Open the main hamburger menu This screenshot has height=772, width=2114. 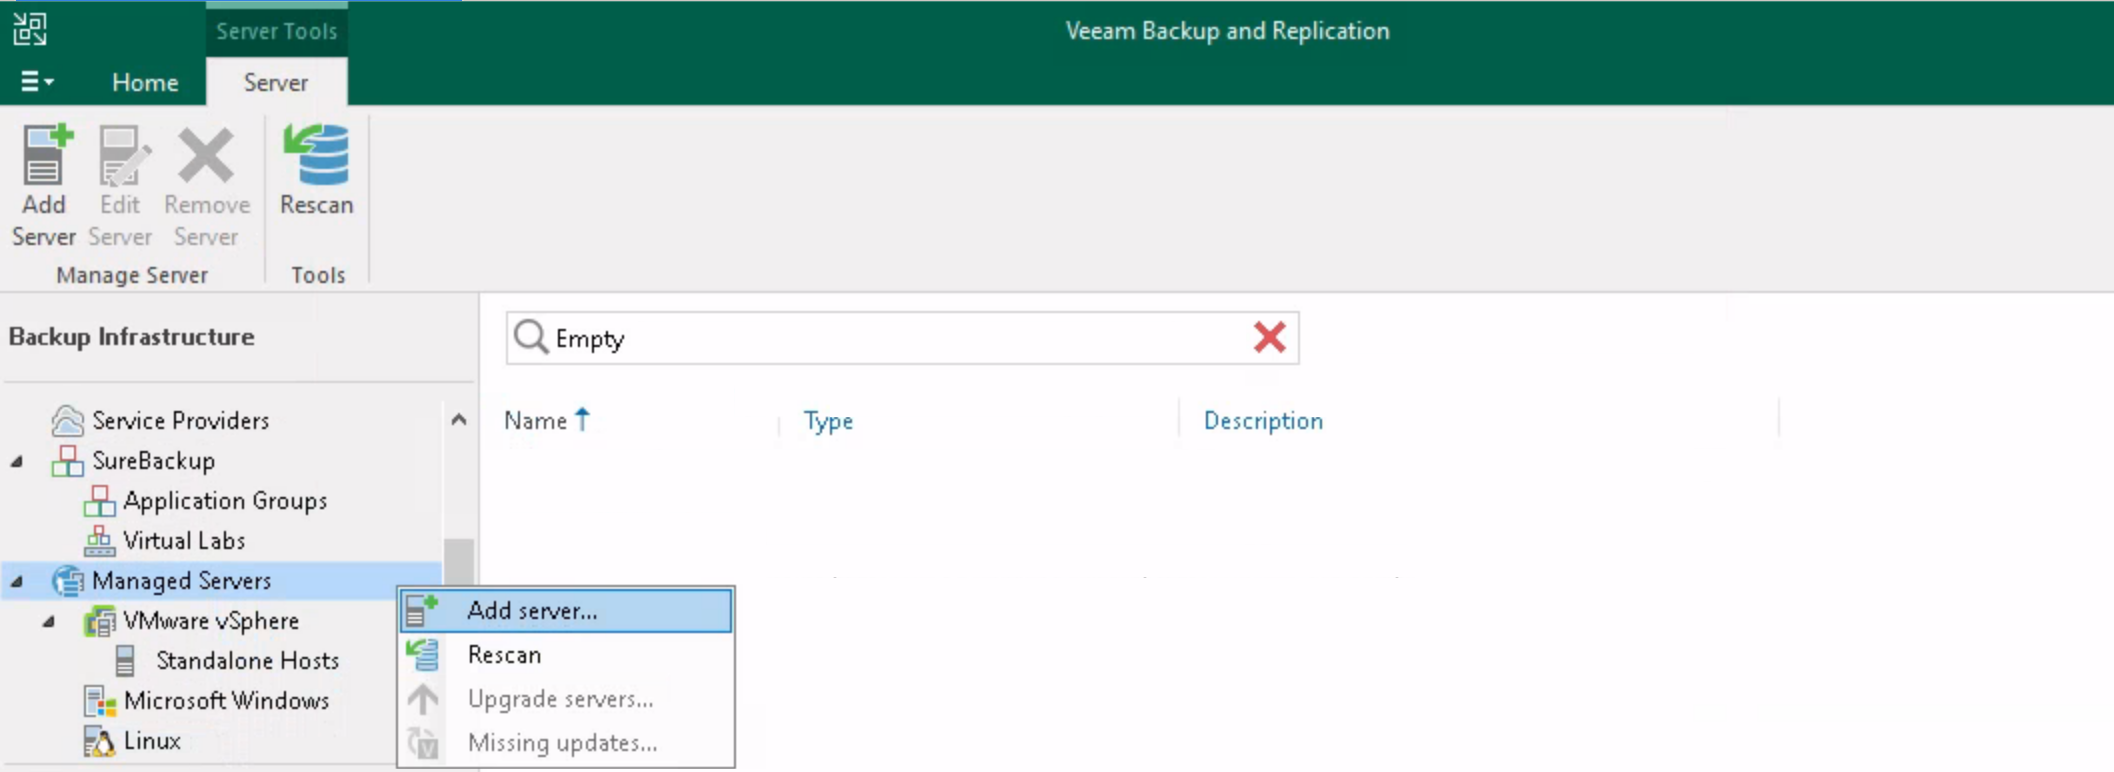coord(36,81)
